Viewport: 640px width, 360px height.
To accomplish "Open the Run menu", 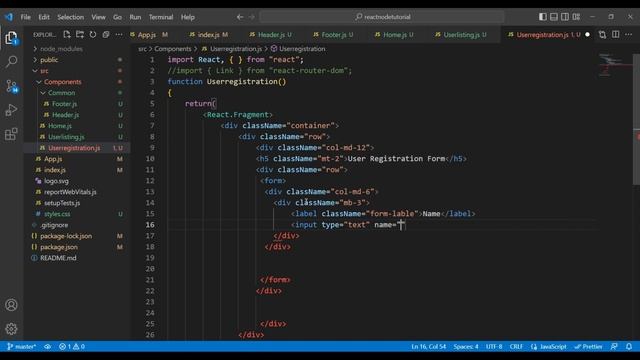I will pos(135,17).
